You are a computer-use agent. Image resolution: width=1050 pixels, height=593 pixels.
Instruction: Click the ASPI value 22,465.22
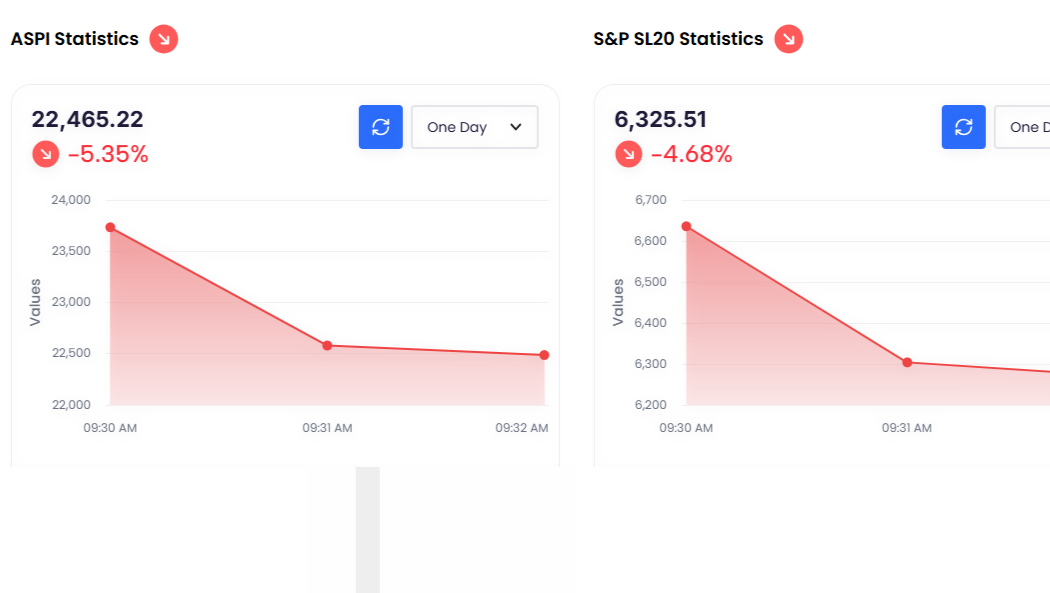[88, 119]
